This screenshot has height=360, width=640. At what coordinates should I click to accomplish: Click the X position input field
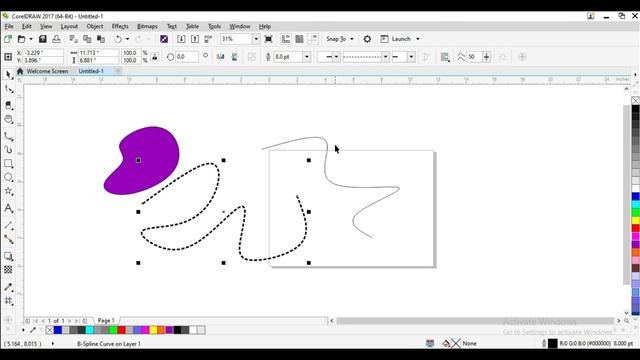[x=43, y=53]
